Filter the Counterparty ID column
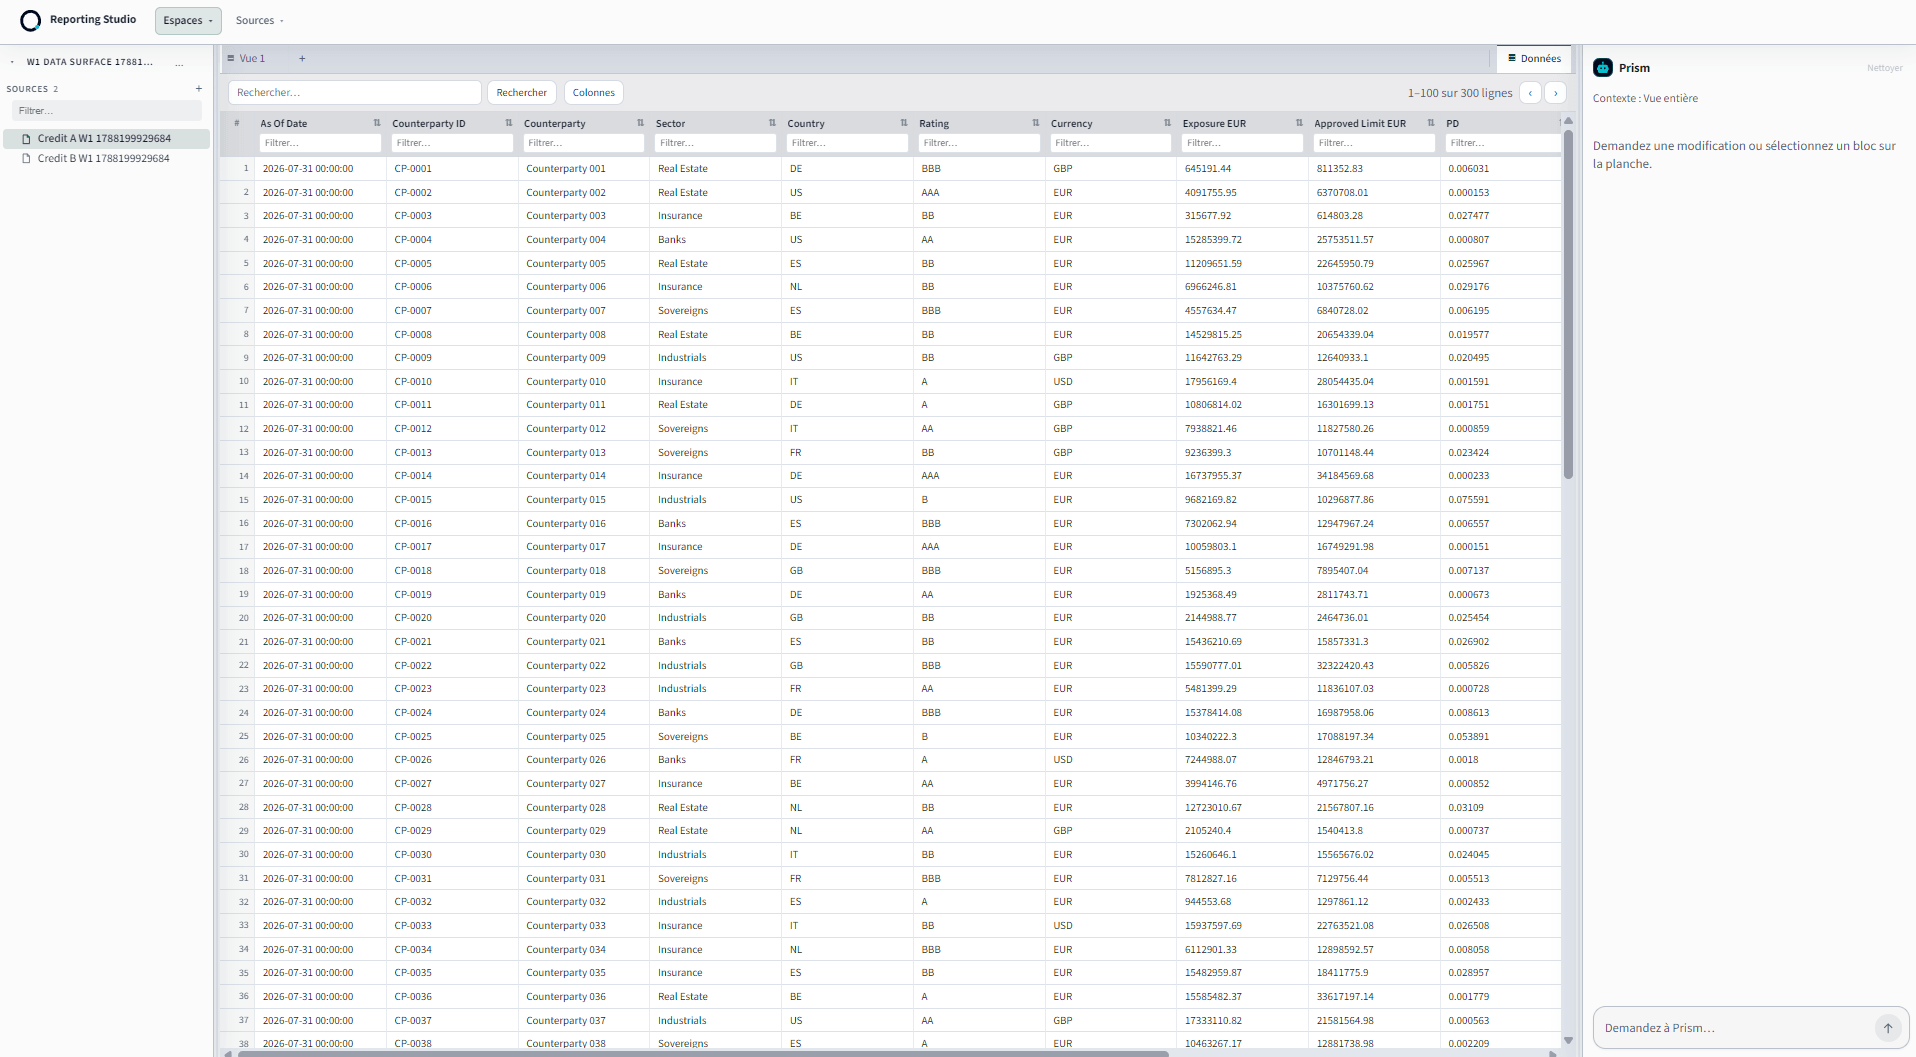The width and height of the screenshot is (1916, 1057). (x=452, y=143)
